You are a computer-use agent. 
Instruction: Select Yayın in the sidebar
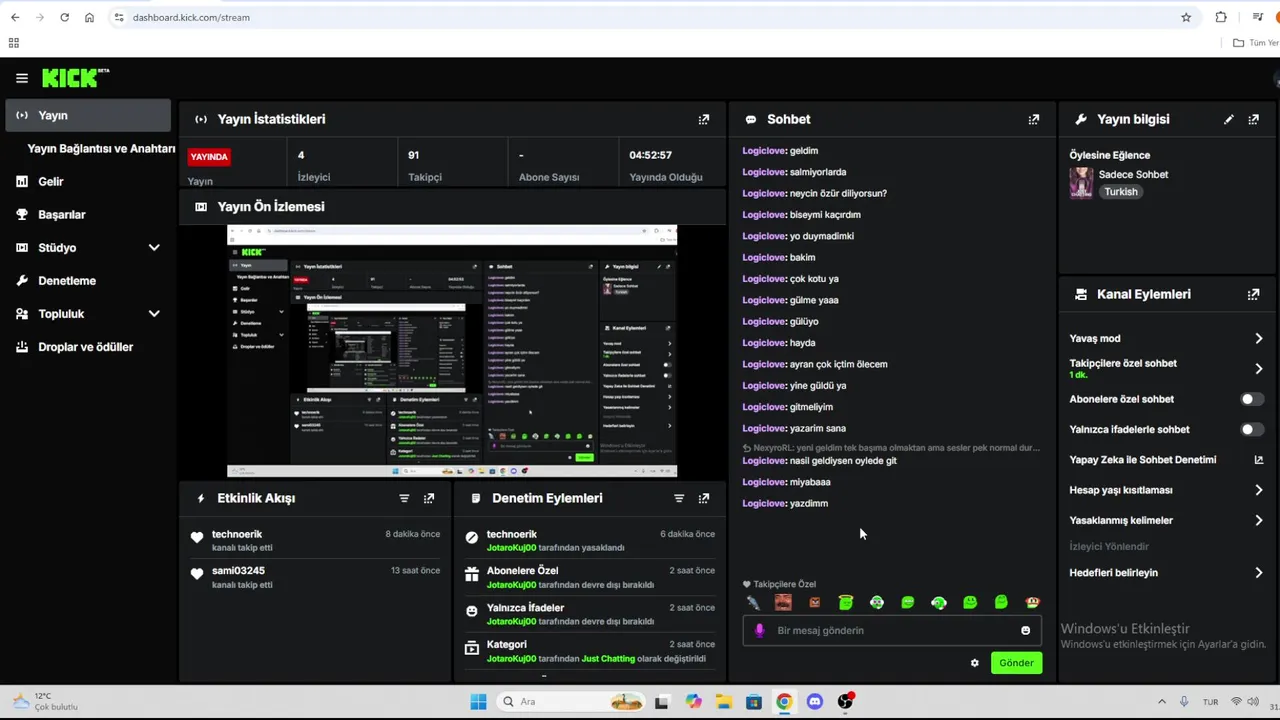(x=88, y=115)
